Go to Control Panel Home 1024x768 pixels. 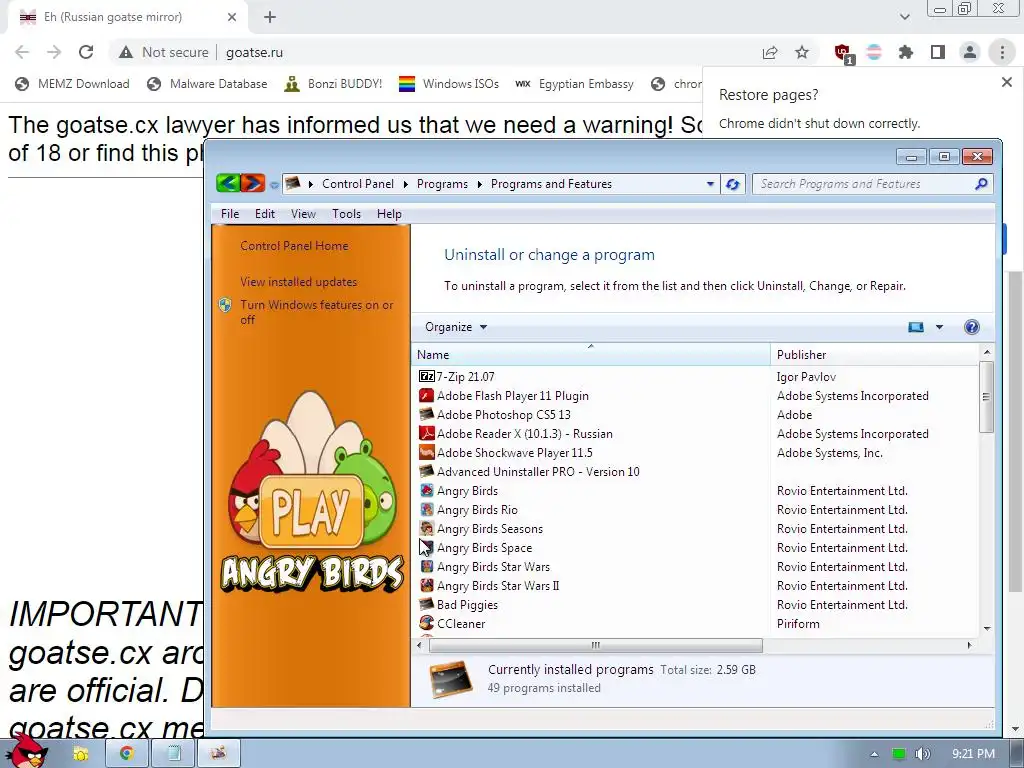point(294,246)
